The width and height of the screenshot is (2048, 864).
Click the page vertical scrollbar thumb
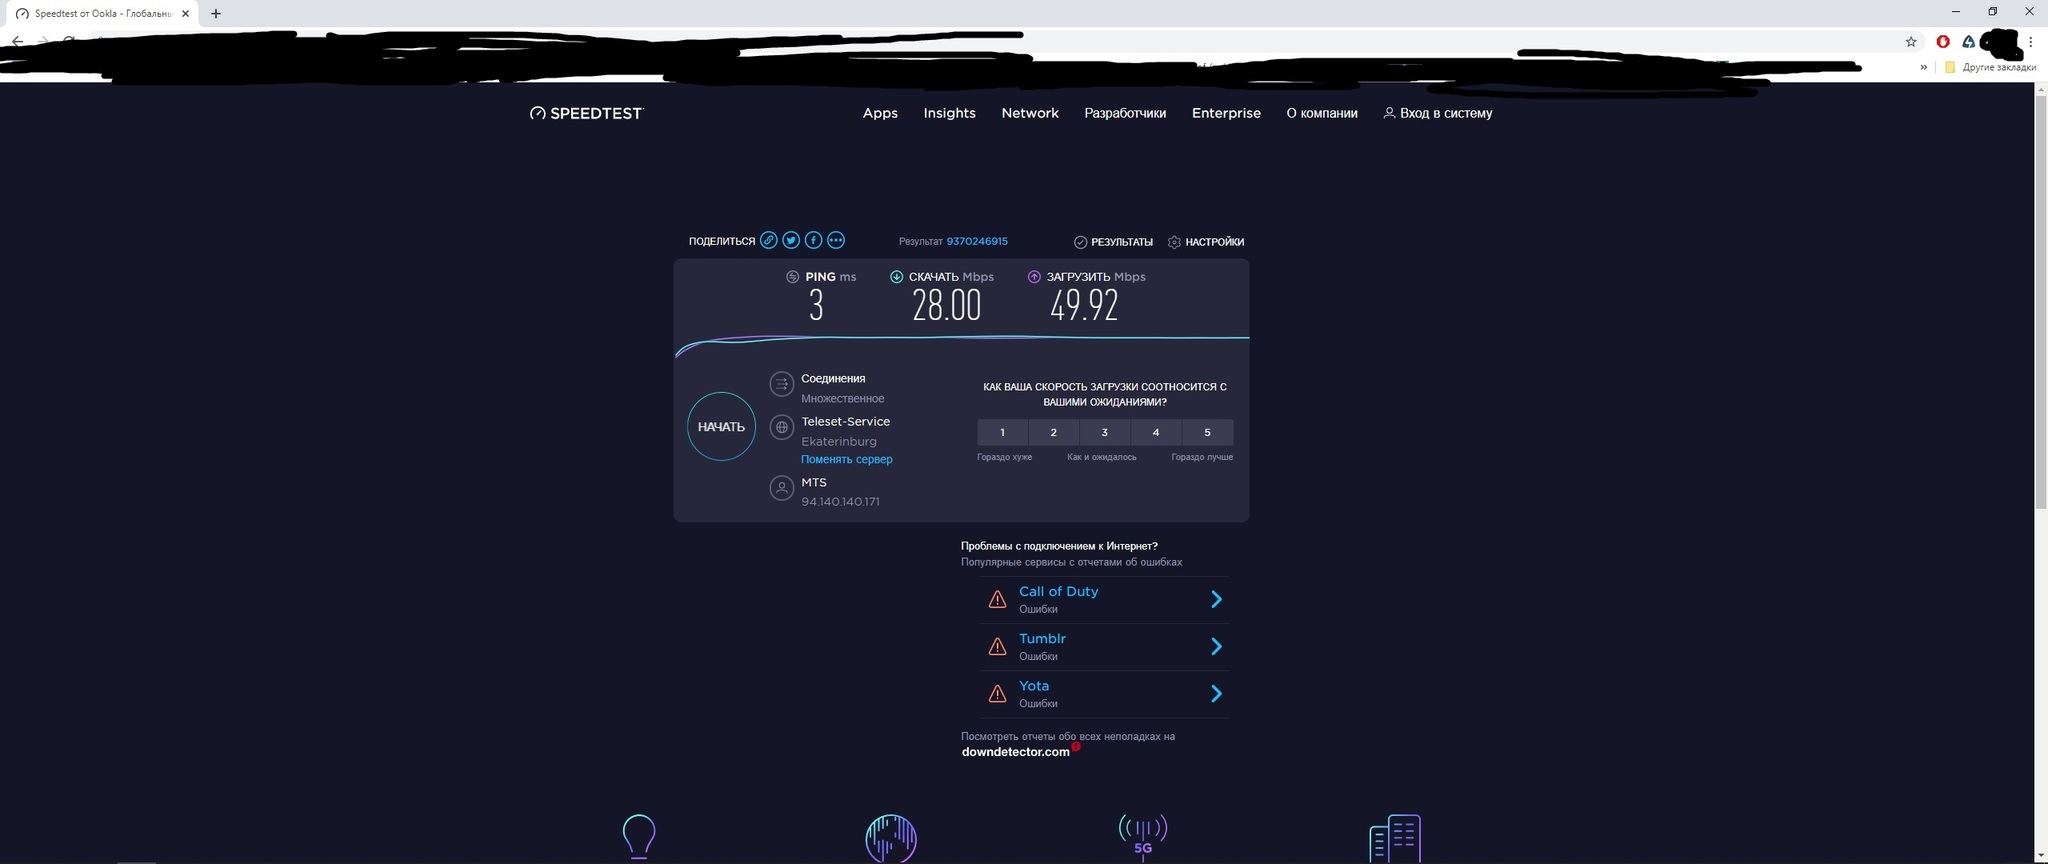coord(2041,303)
